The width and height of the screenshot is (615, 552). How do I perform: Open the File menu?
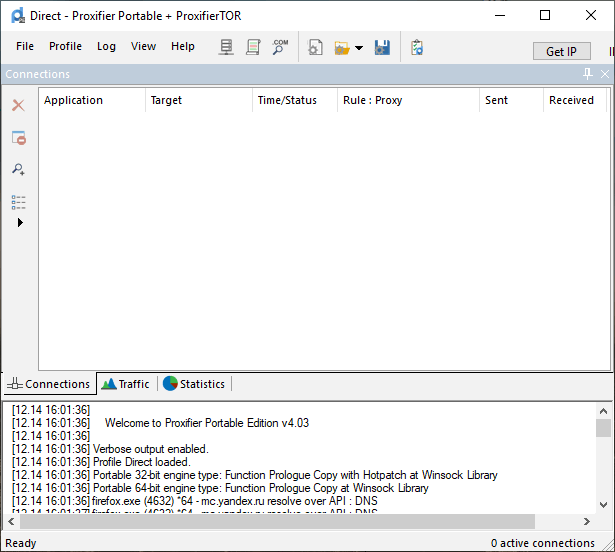pos(25,46)
